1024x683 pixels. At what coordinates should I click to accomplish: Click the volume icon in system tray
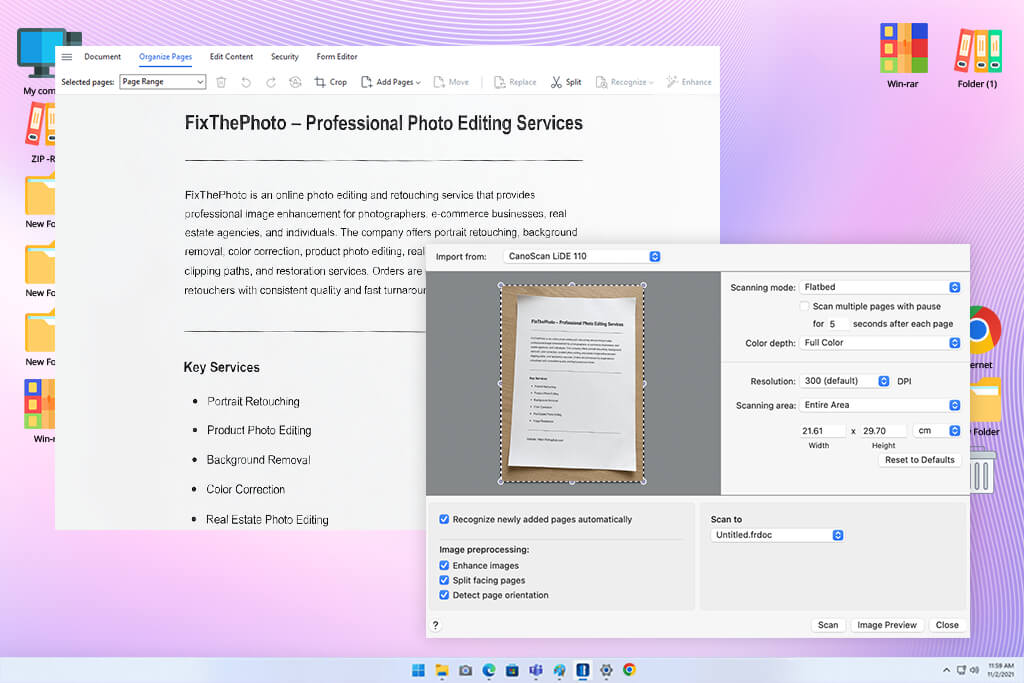coord(974,670)
